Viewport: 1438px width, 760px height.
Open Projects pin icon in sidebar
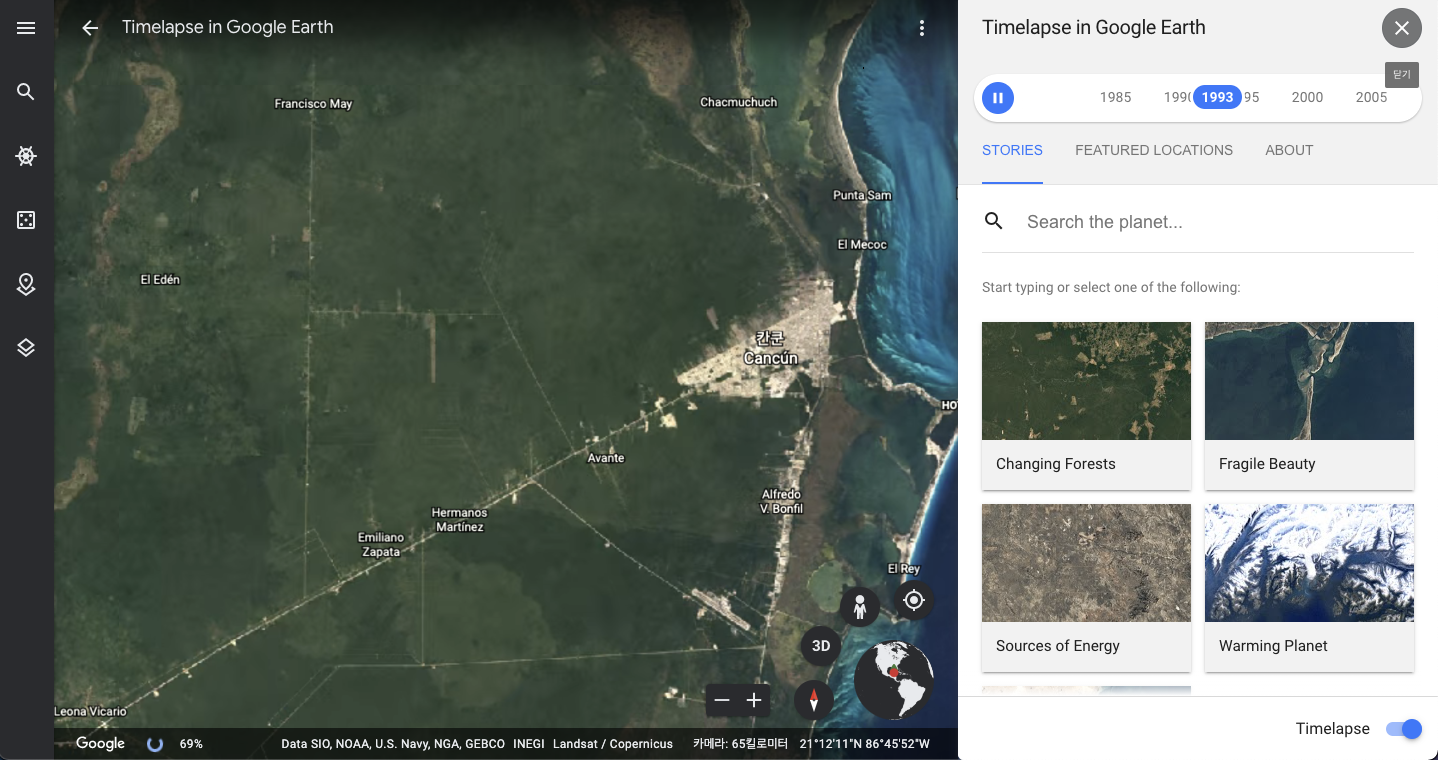[x=26, y=284]
